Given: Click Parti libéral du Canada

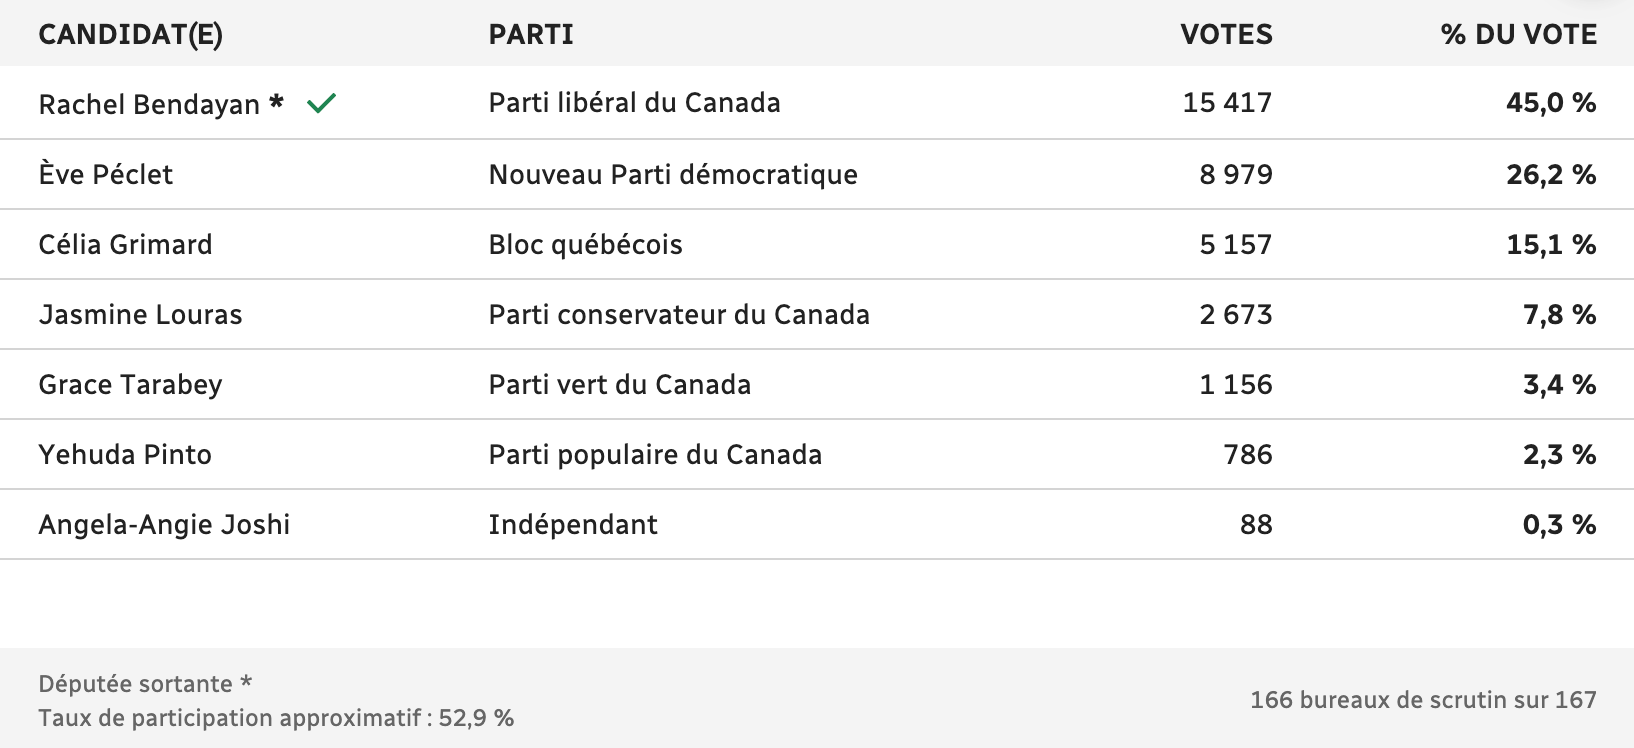Looking at the screenshot, I should 634,103.
